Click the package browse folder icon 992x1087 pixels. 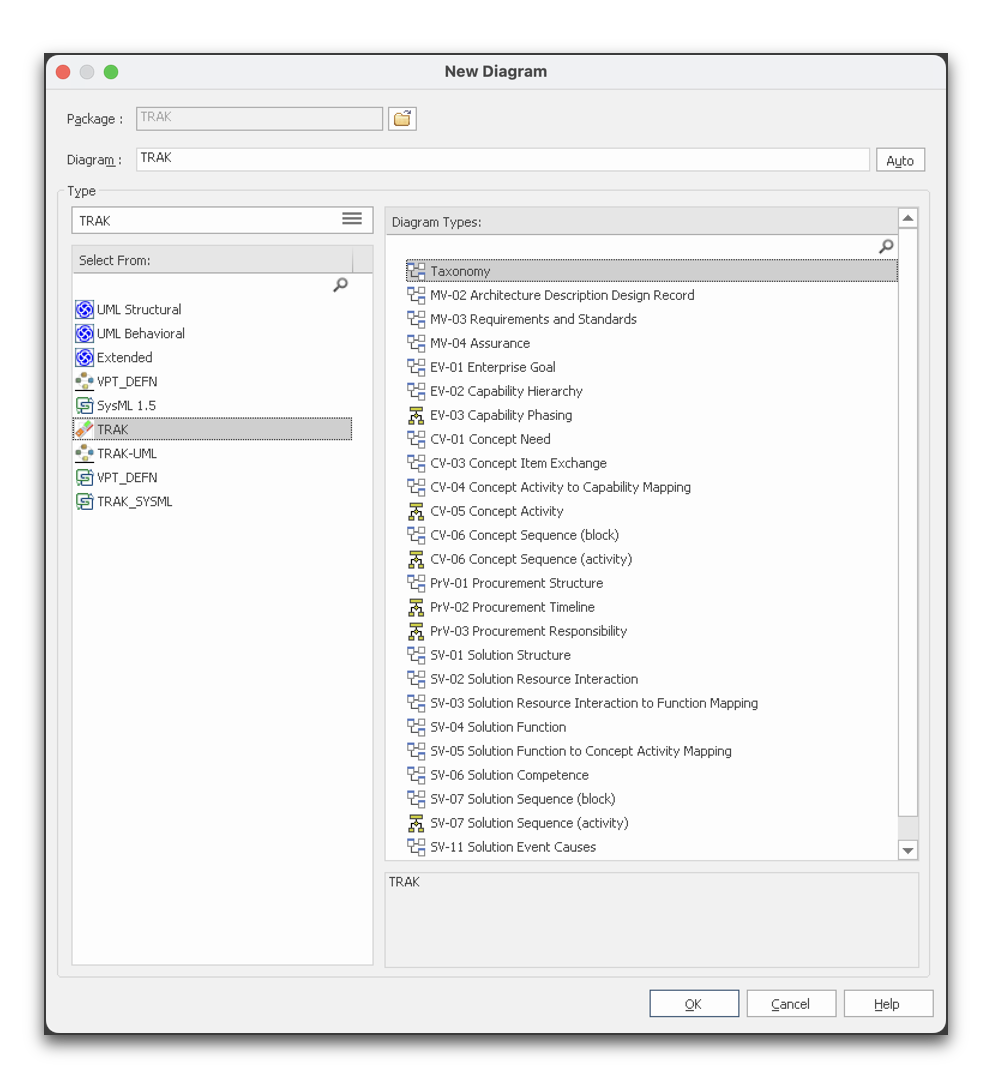click(402, 119)
